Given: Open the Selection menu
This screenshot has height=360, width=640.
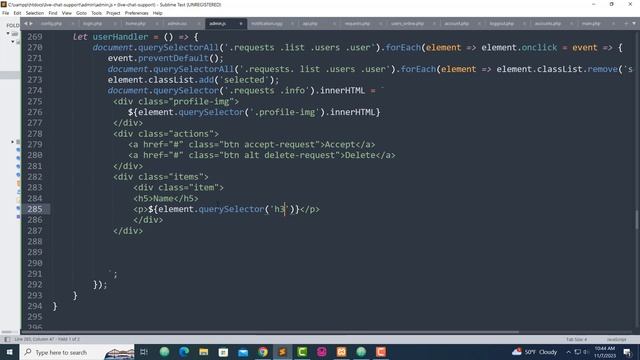Looking at the screenshot, I should tap(35, 13).
